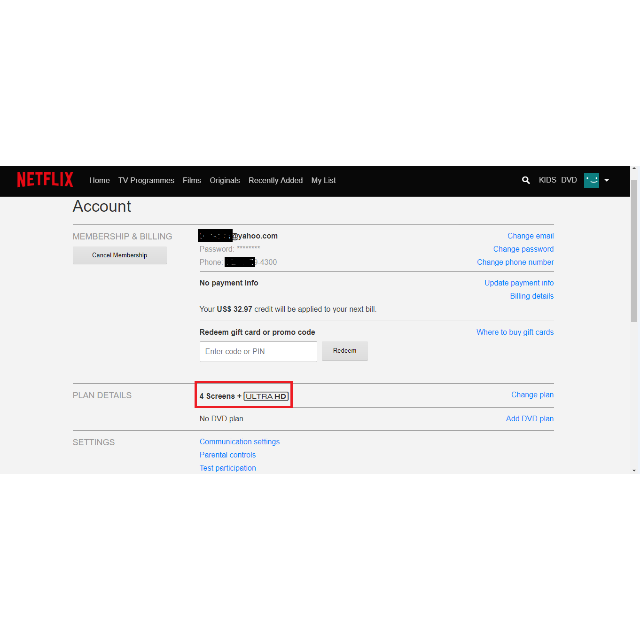Click the Redeem button
The width and height of the screenshot is (640, 640).
tap(345, 351)
